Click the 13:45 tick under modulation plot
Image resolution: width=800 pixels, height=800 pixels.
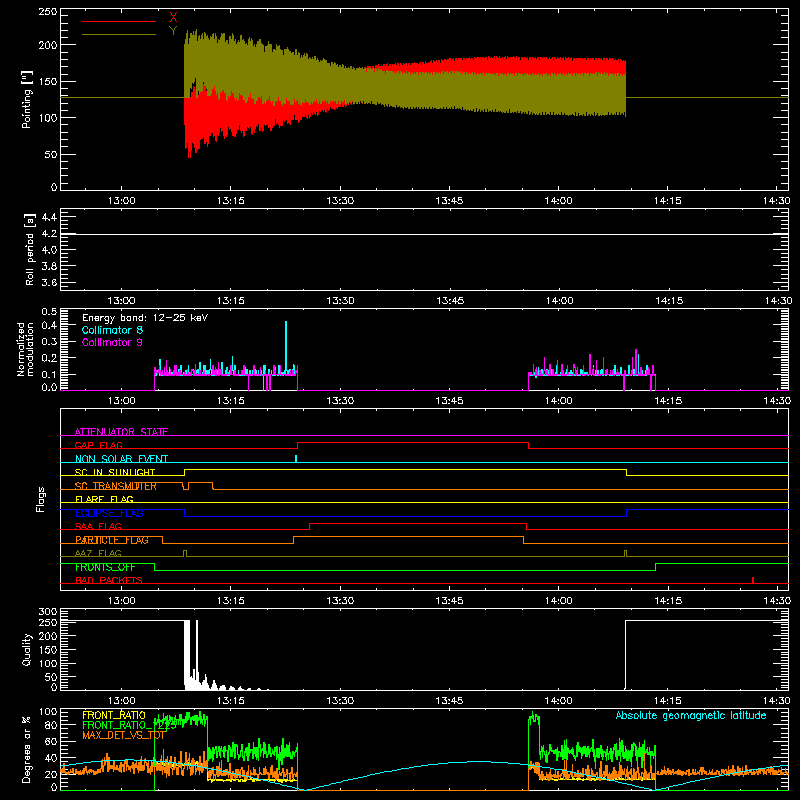click(449, 401)
